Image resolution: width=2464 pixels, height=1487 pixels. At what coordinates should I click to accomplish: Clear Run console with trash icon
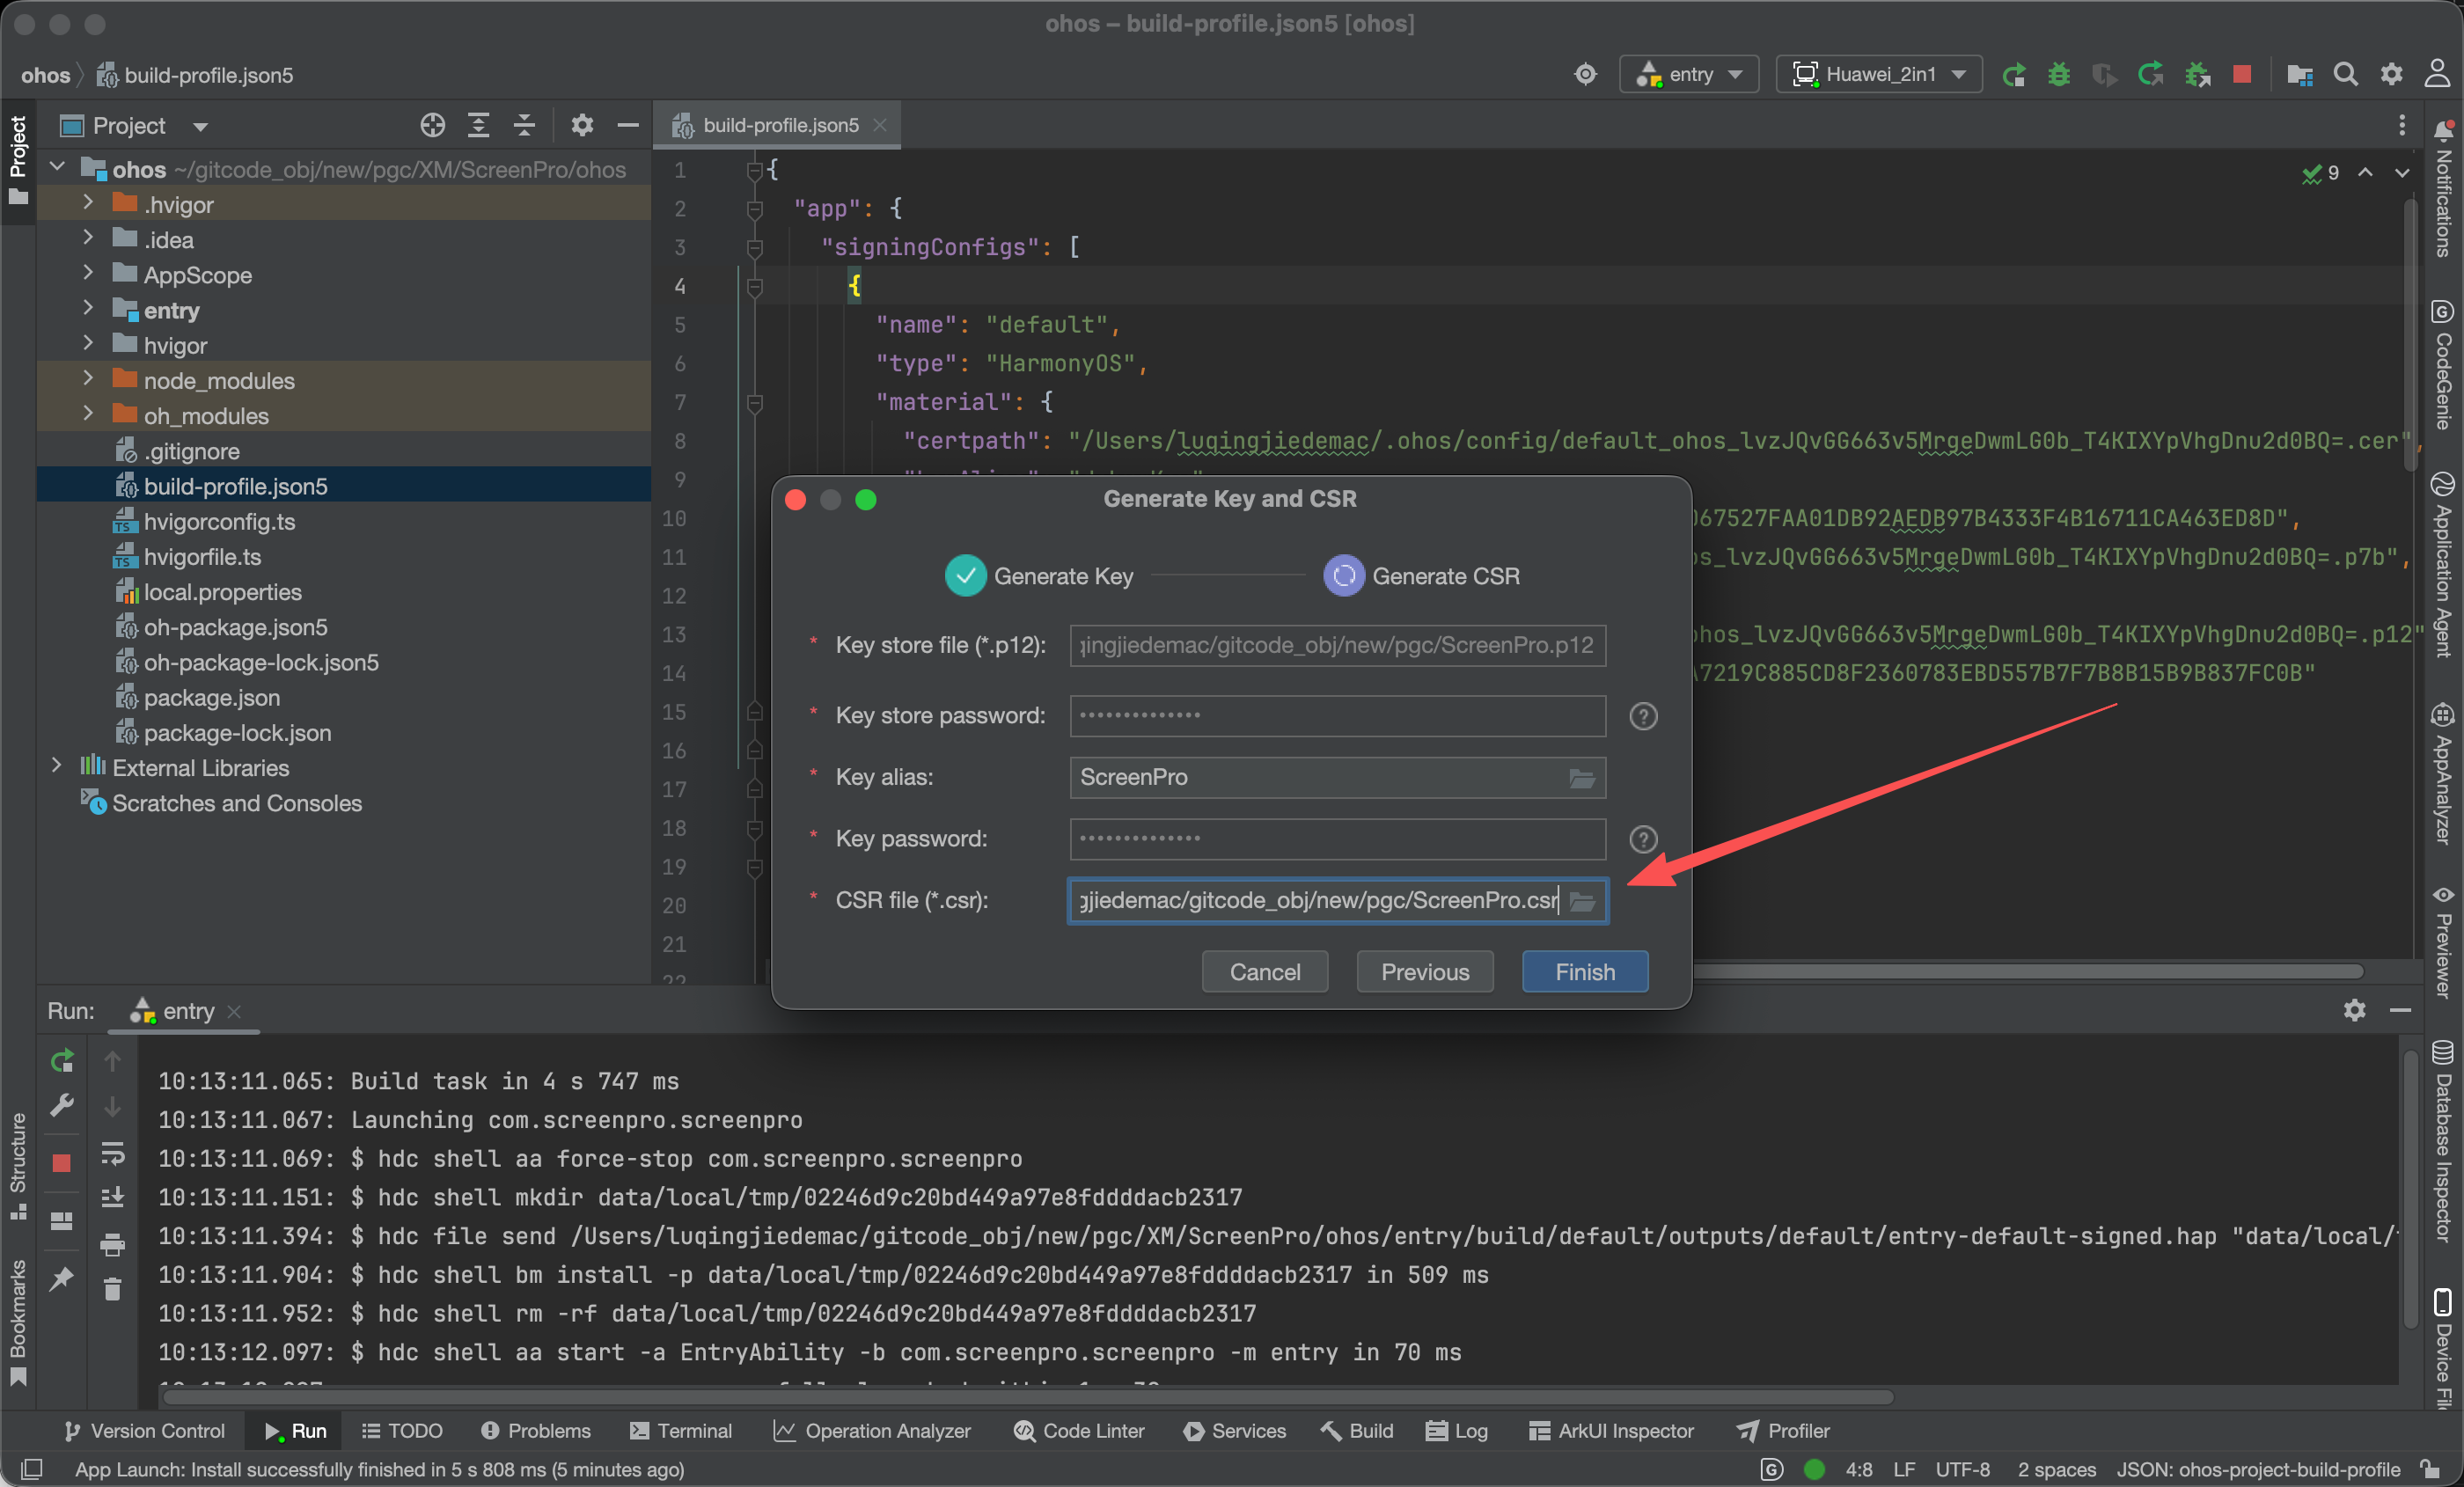(x=112, y=1290)
